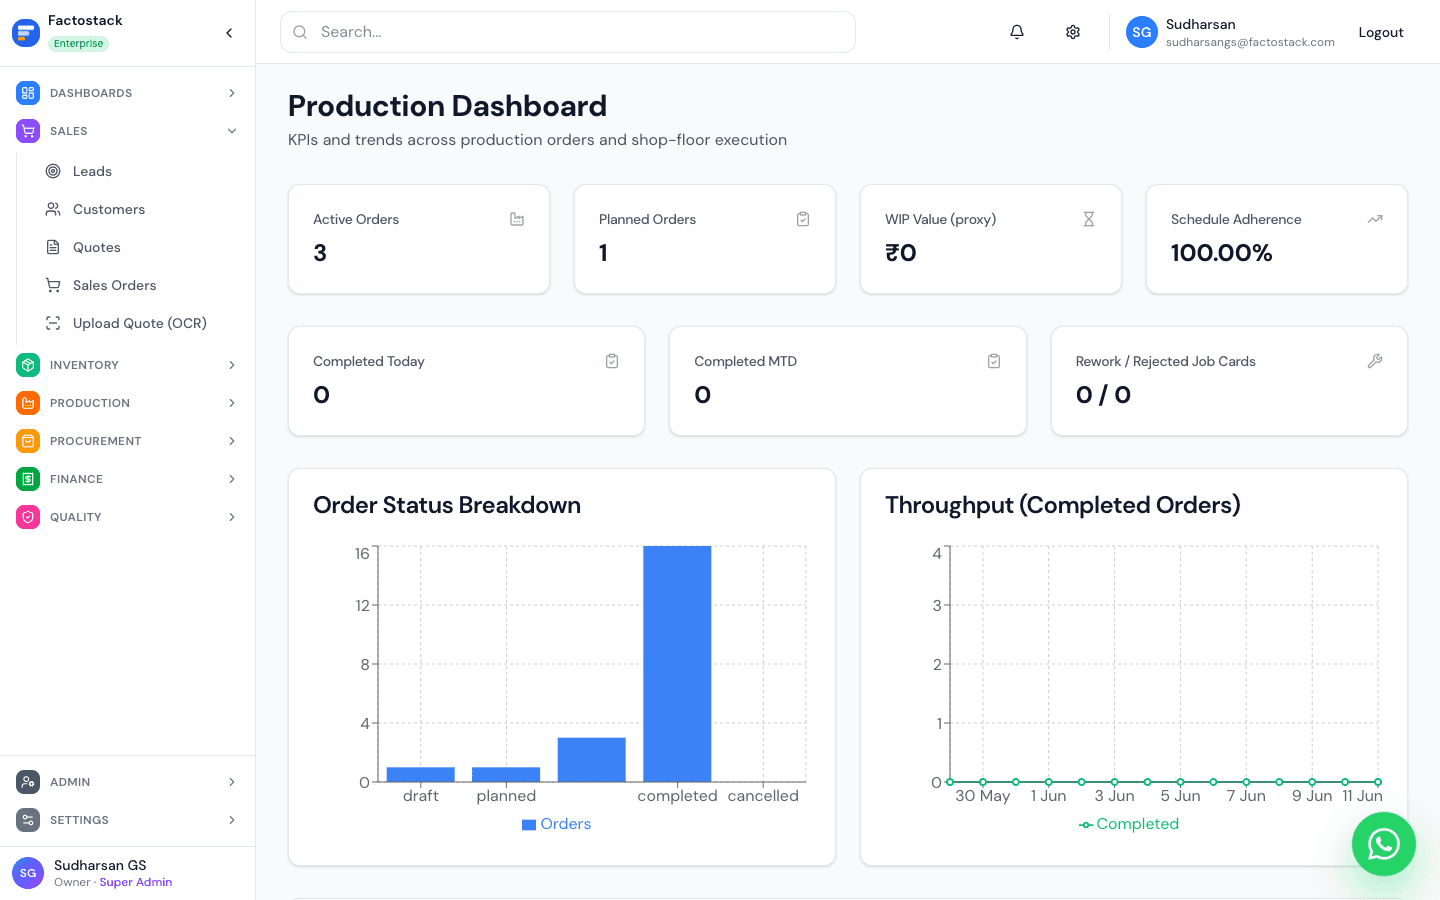
Task: Expand the Production section chevron
Action: (232, 403)
